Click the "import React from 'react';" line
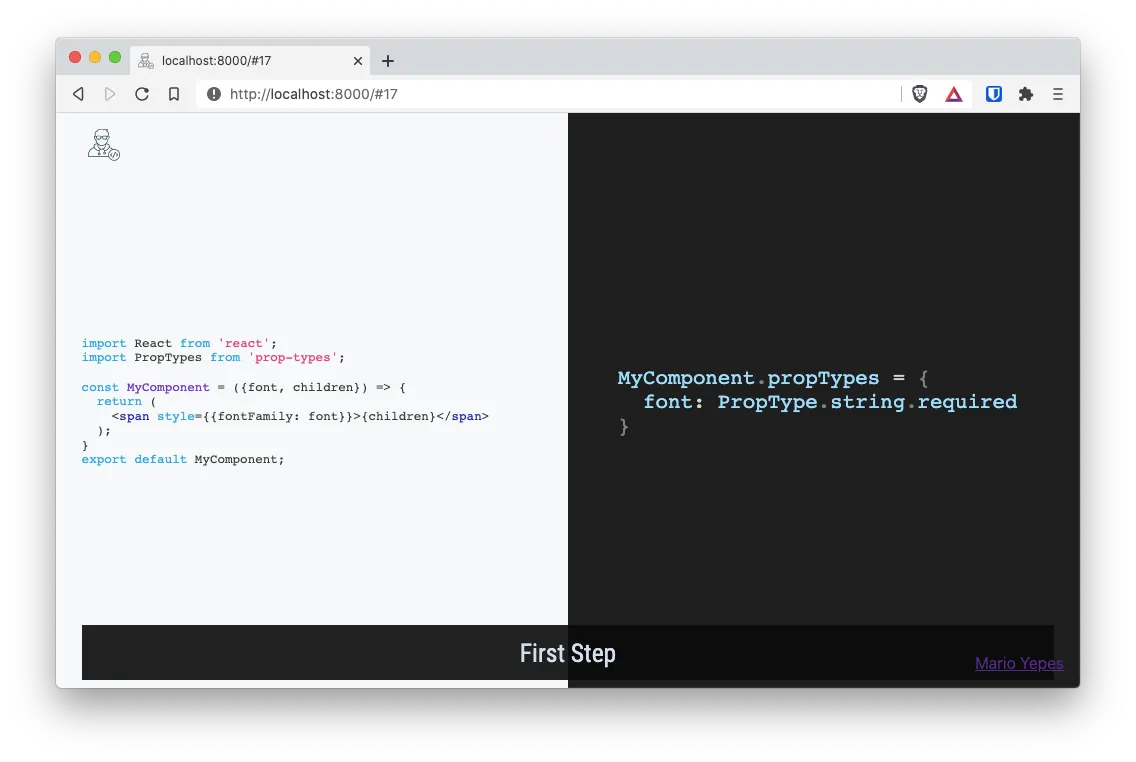 click(x=179, y=343)
